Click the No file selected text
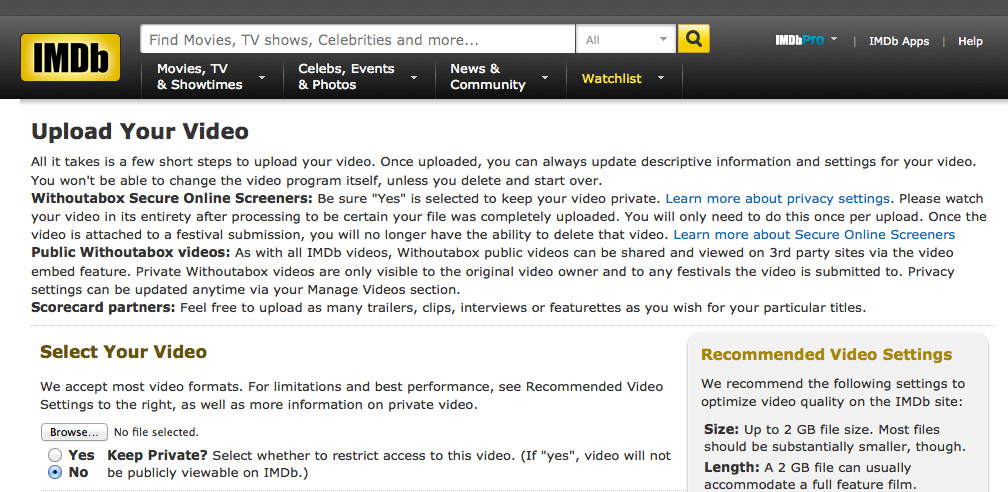Viewport: 1008px width, 492px height. pyautogui.click(x=156, y=432)
